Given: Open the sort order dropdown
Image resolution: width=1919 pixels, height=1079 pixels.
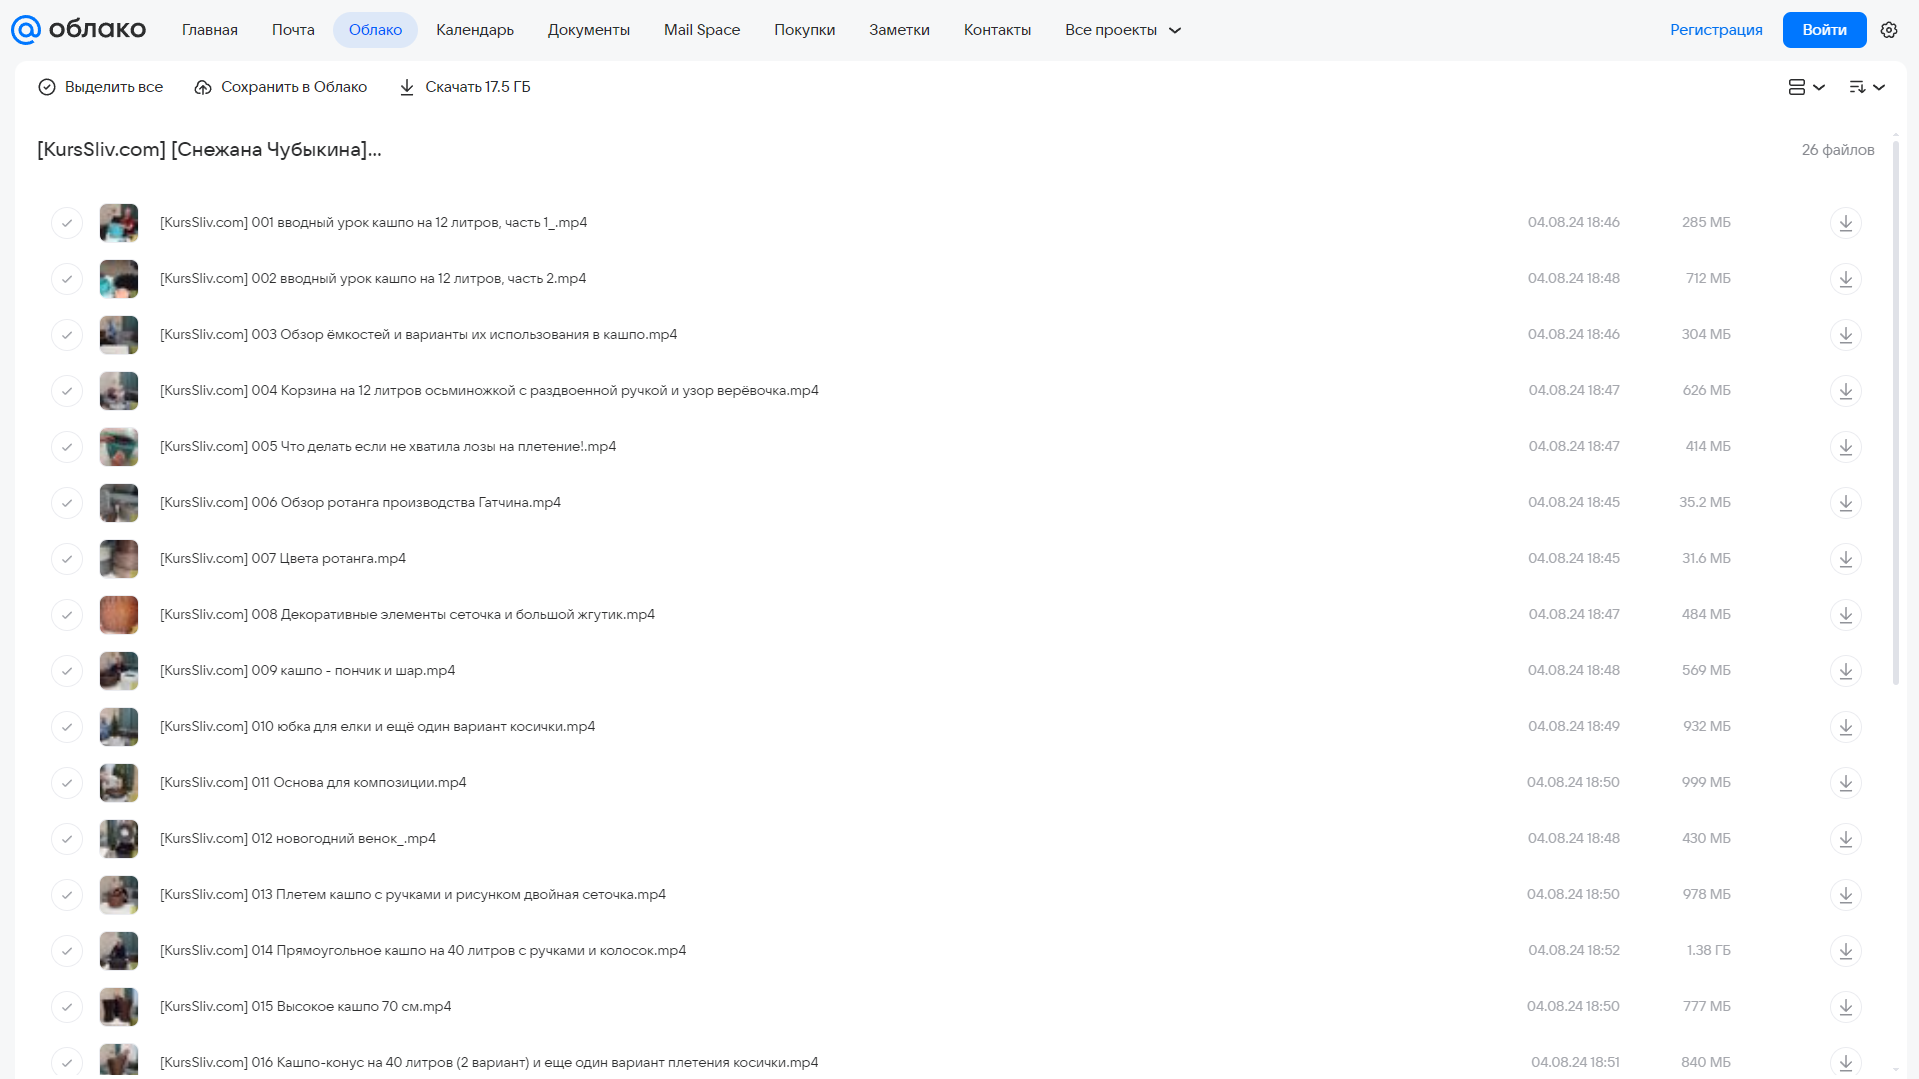Looking at the screenshot, I should coord(1867,87).
